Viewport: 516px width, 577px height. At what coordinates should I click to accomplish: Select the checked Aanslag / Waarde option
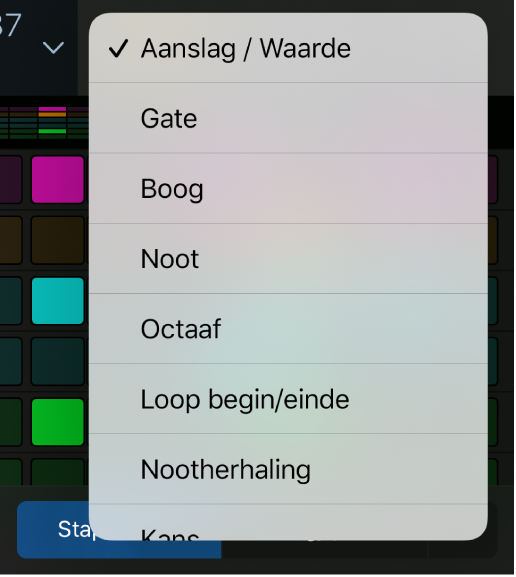point(288,48)
